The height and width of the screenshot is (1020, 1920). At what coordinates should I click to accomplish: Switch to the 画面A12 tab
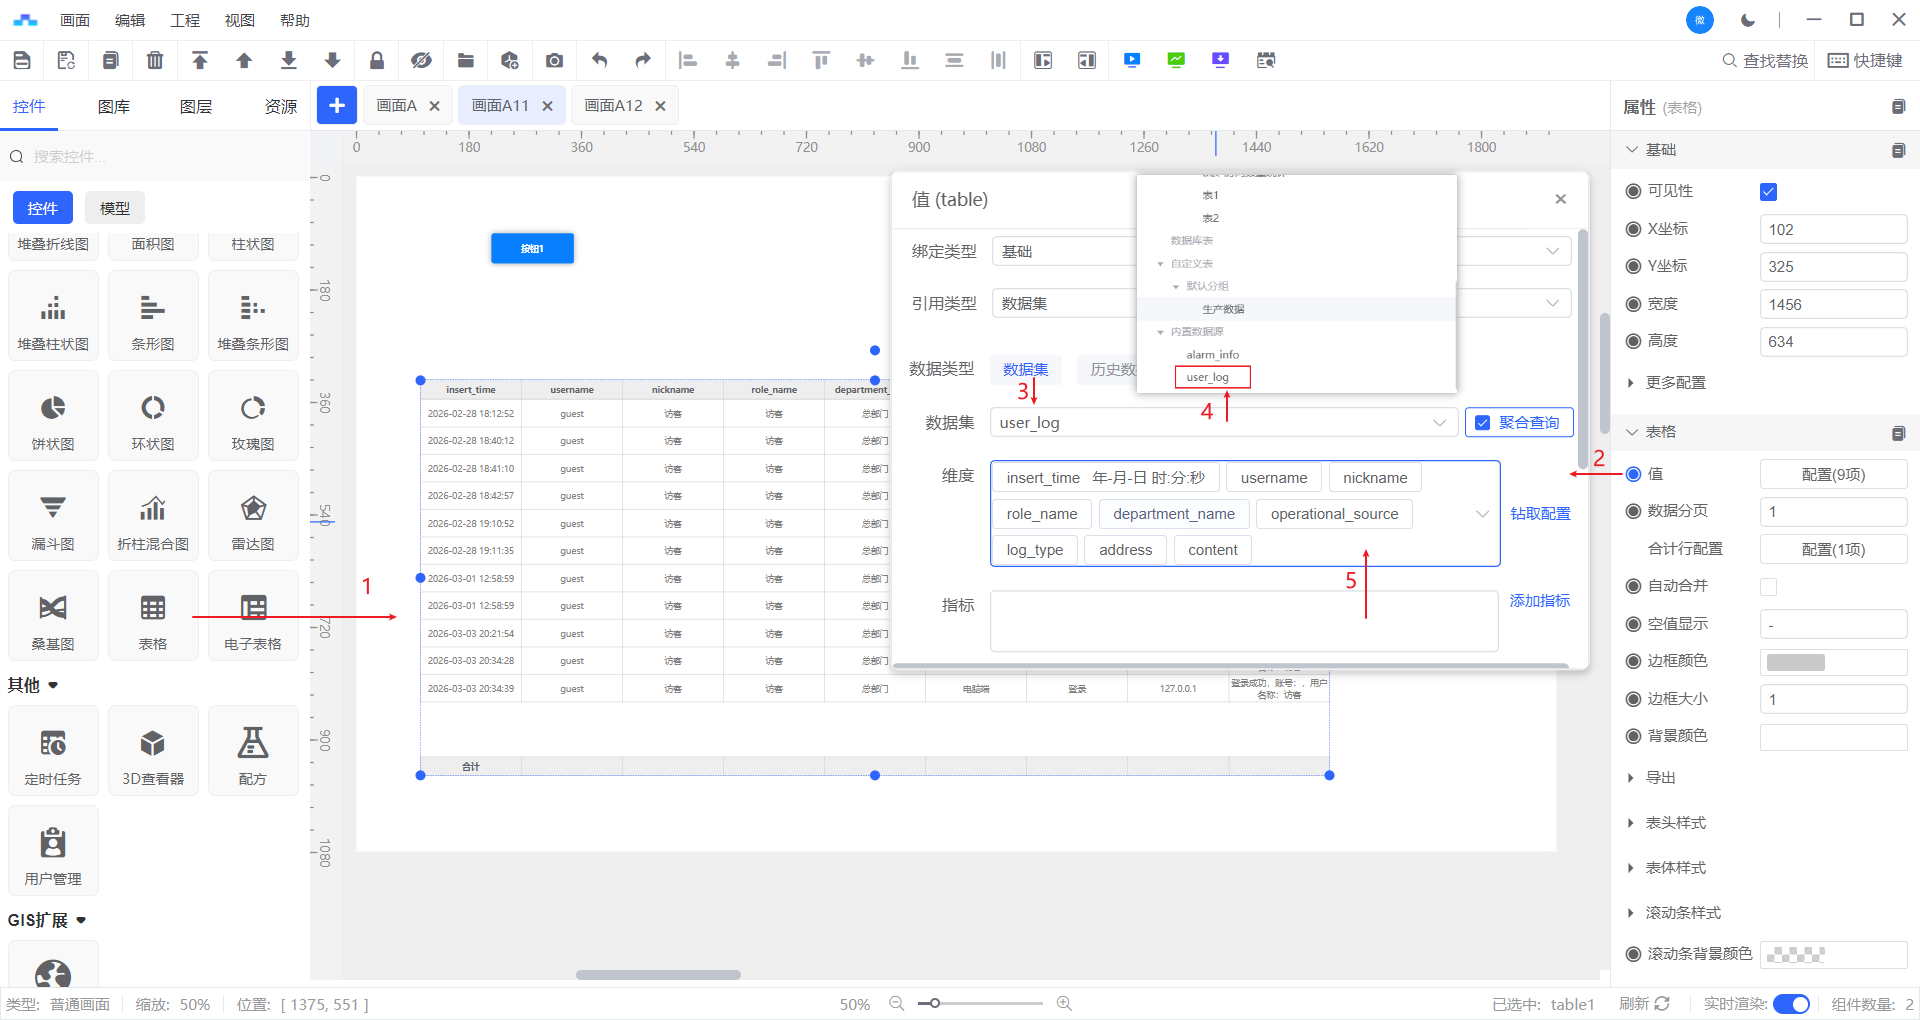pos(613,106)
